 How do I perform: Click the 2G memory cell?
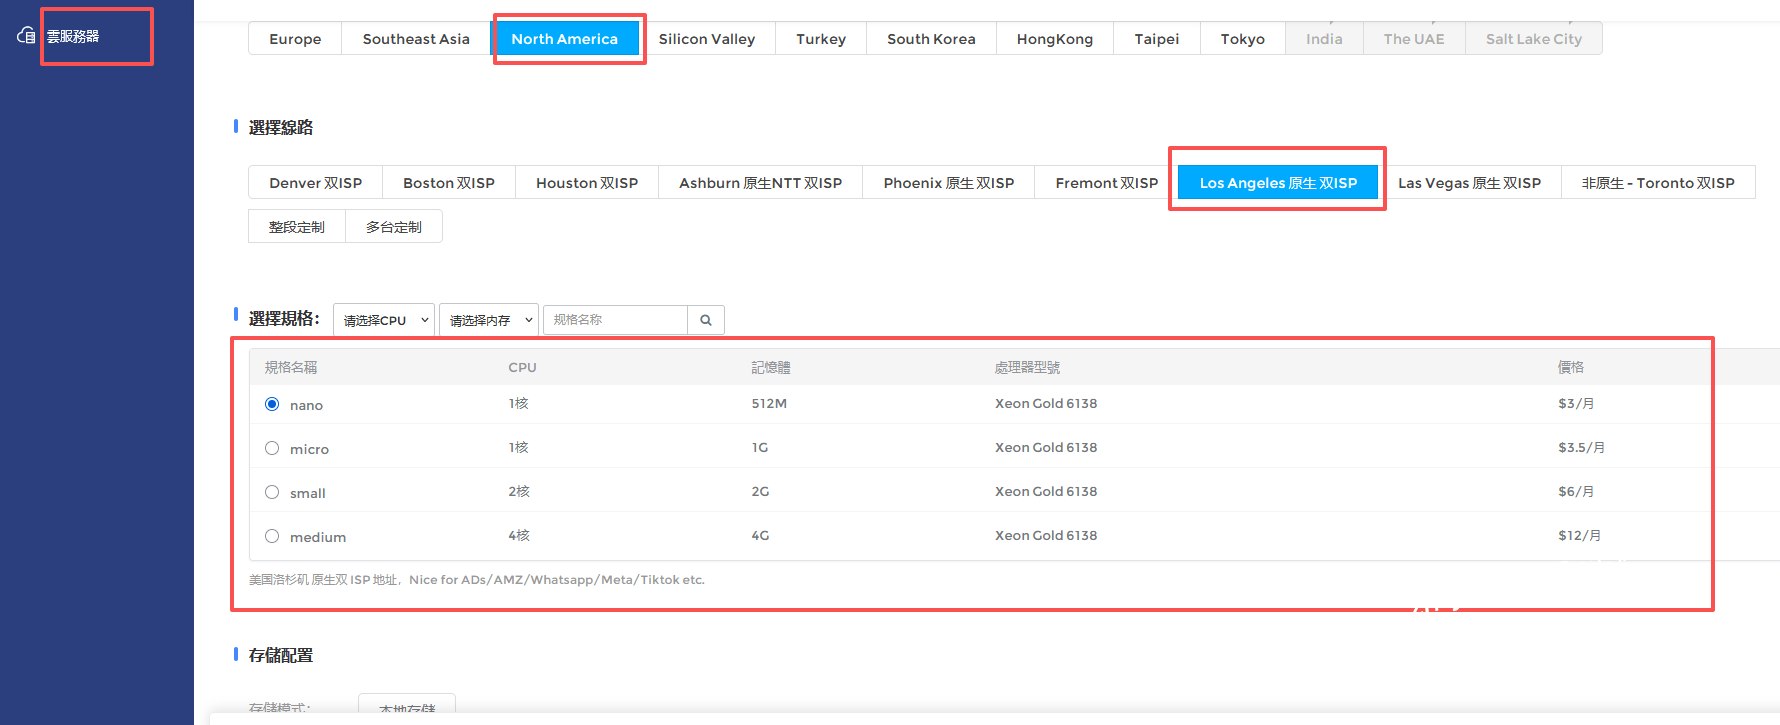761,492
